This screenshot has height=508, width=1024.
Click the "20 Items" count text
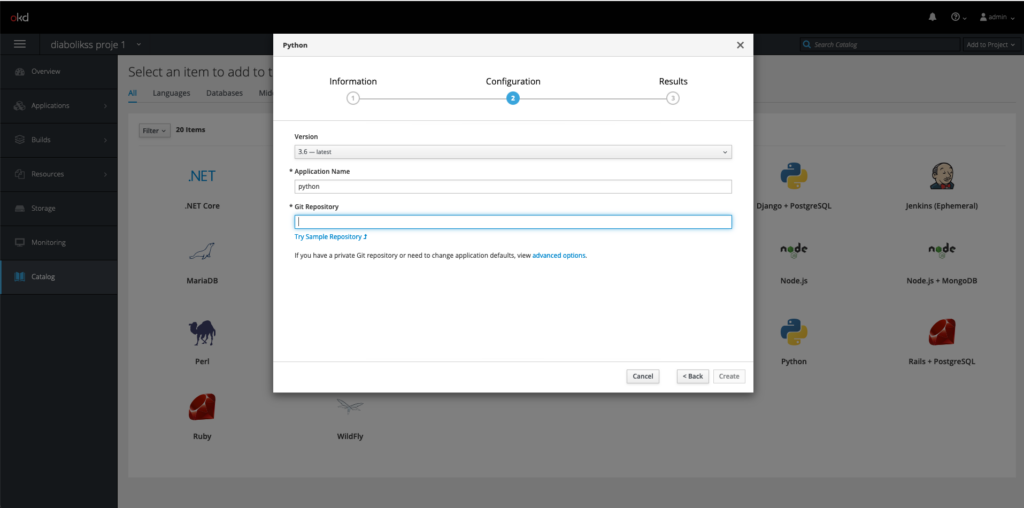pyautogui.click(x=190, y=129)
